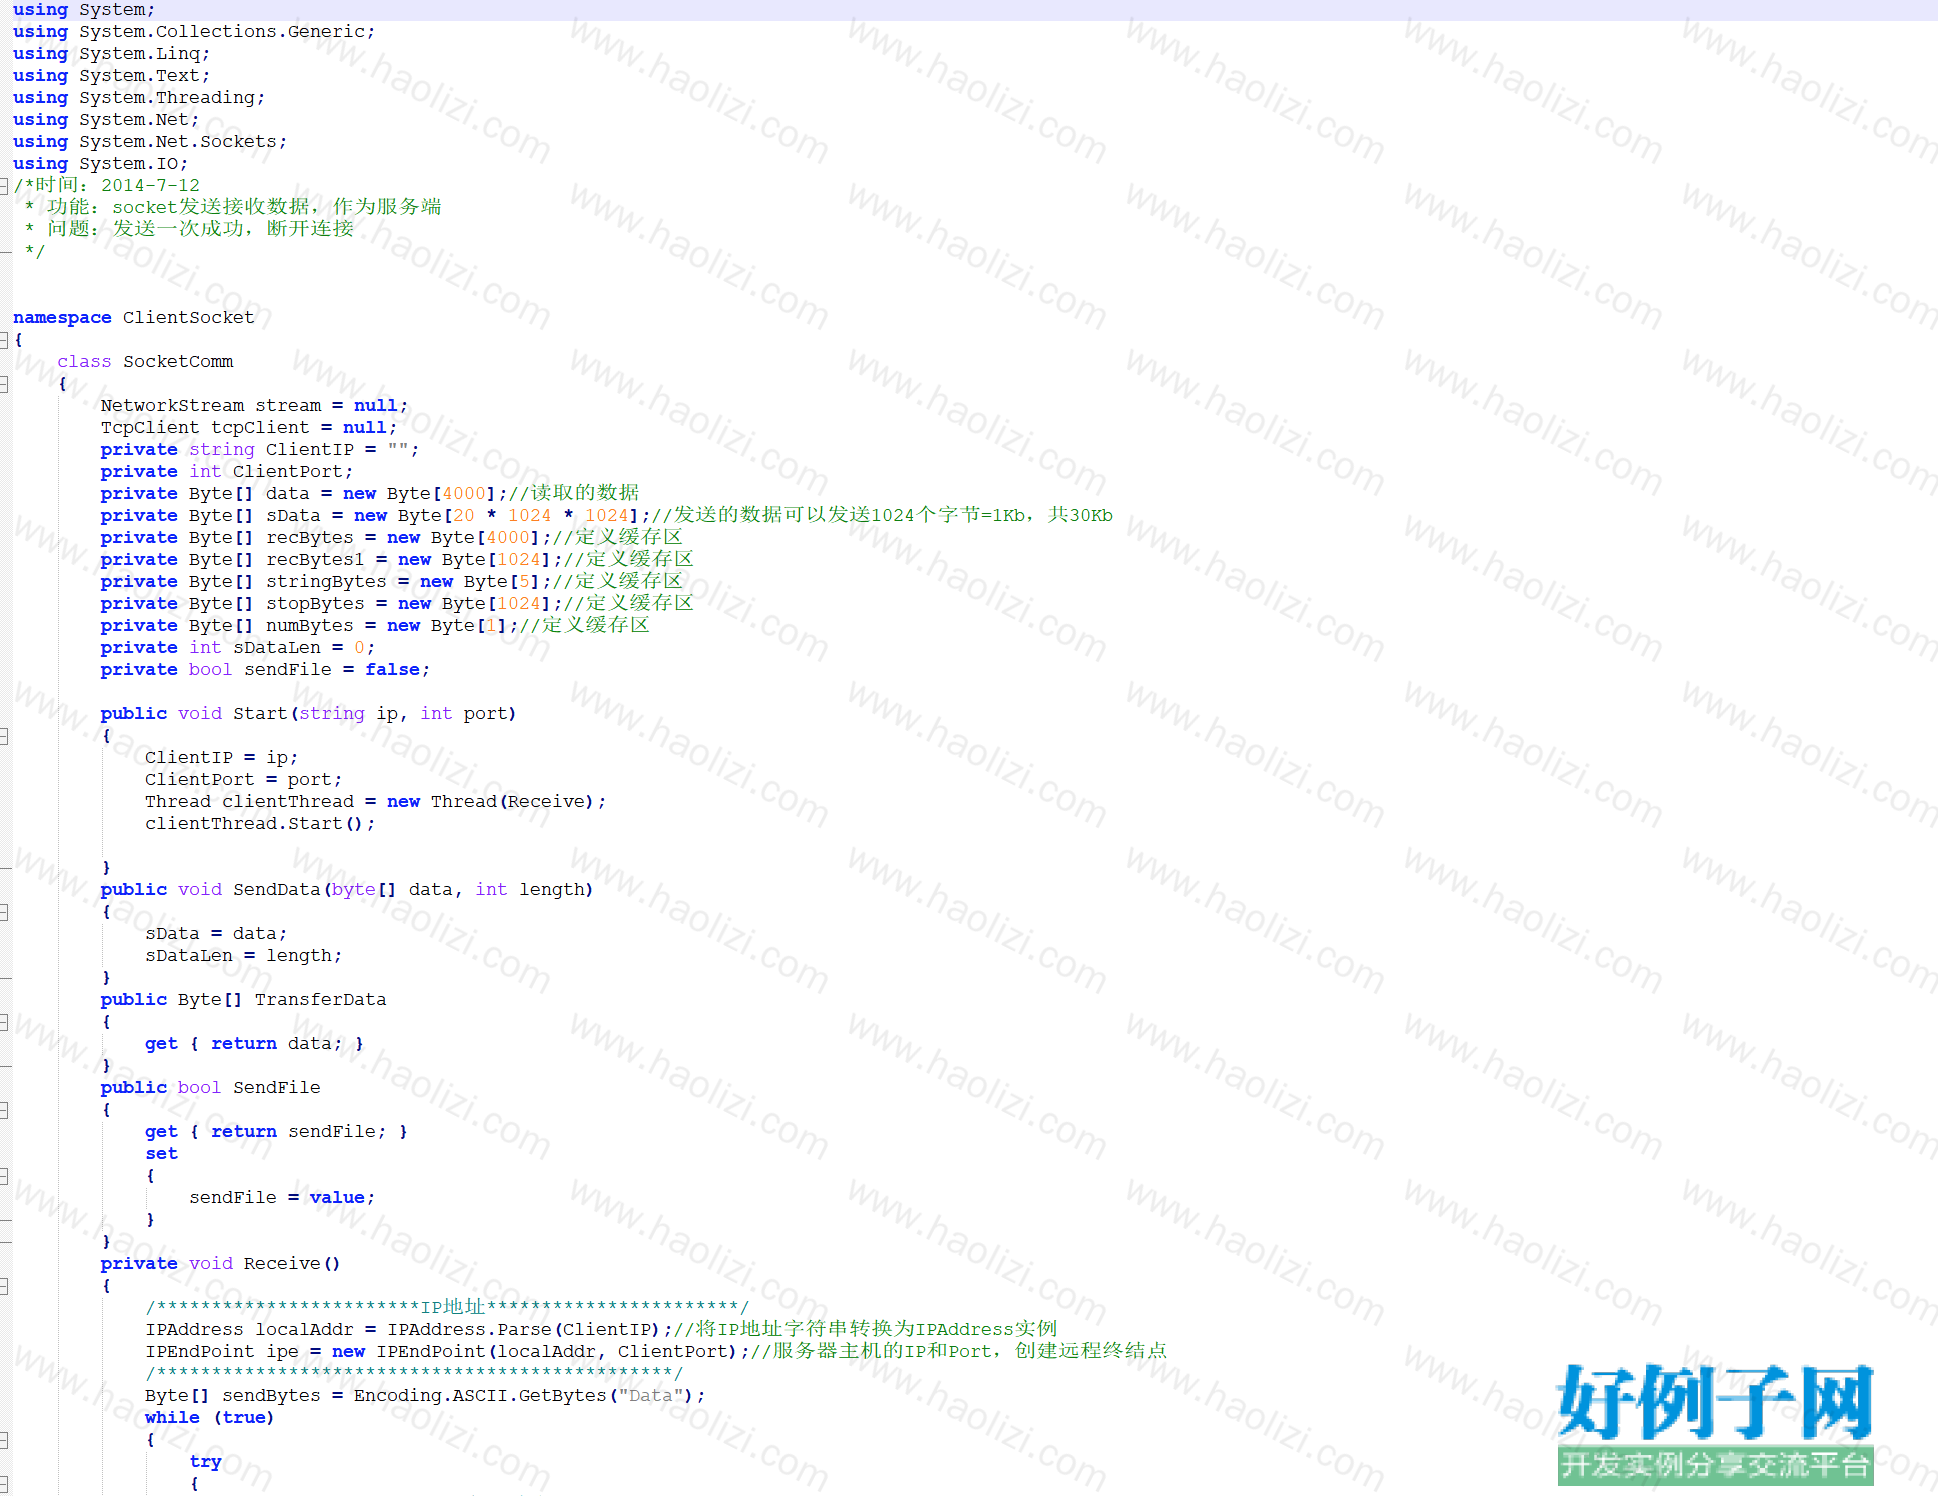The image size is (1938, 1496).
Task: Click the line "using System.Threading;"
Action: pos(139,98)
